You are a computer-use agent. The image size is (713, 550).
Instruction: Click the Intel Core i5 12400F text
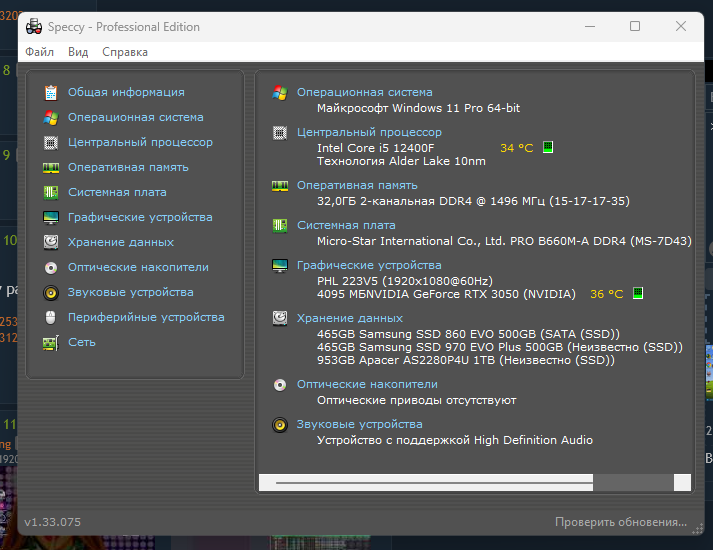click(376, 148)
